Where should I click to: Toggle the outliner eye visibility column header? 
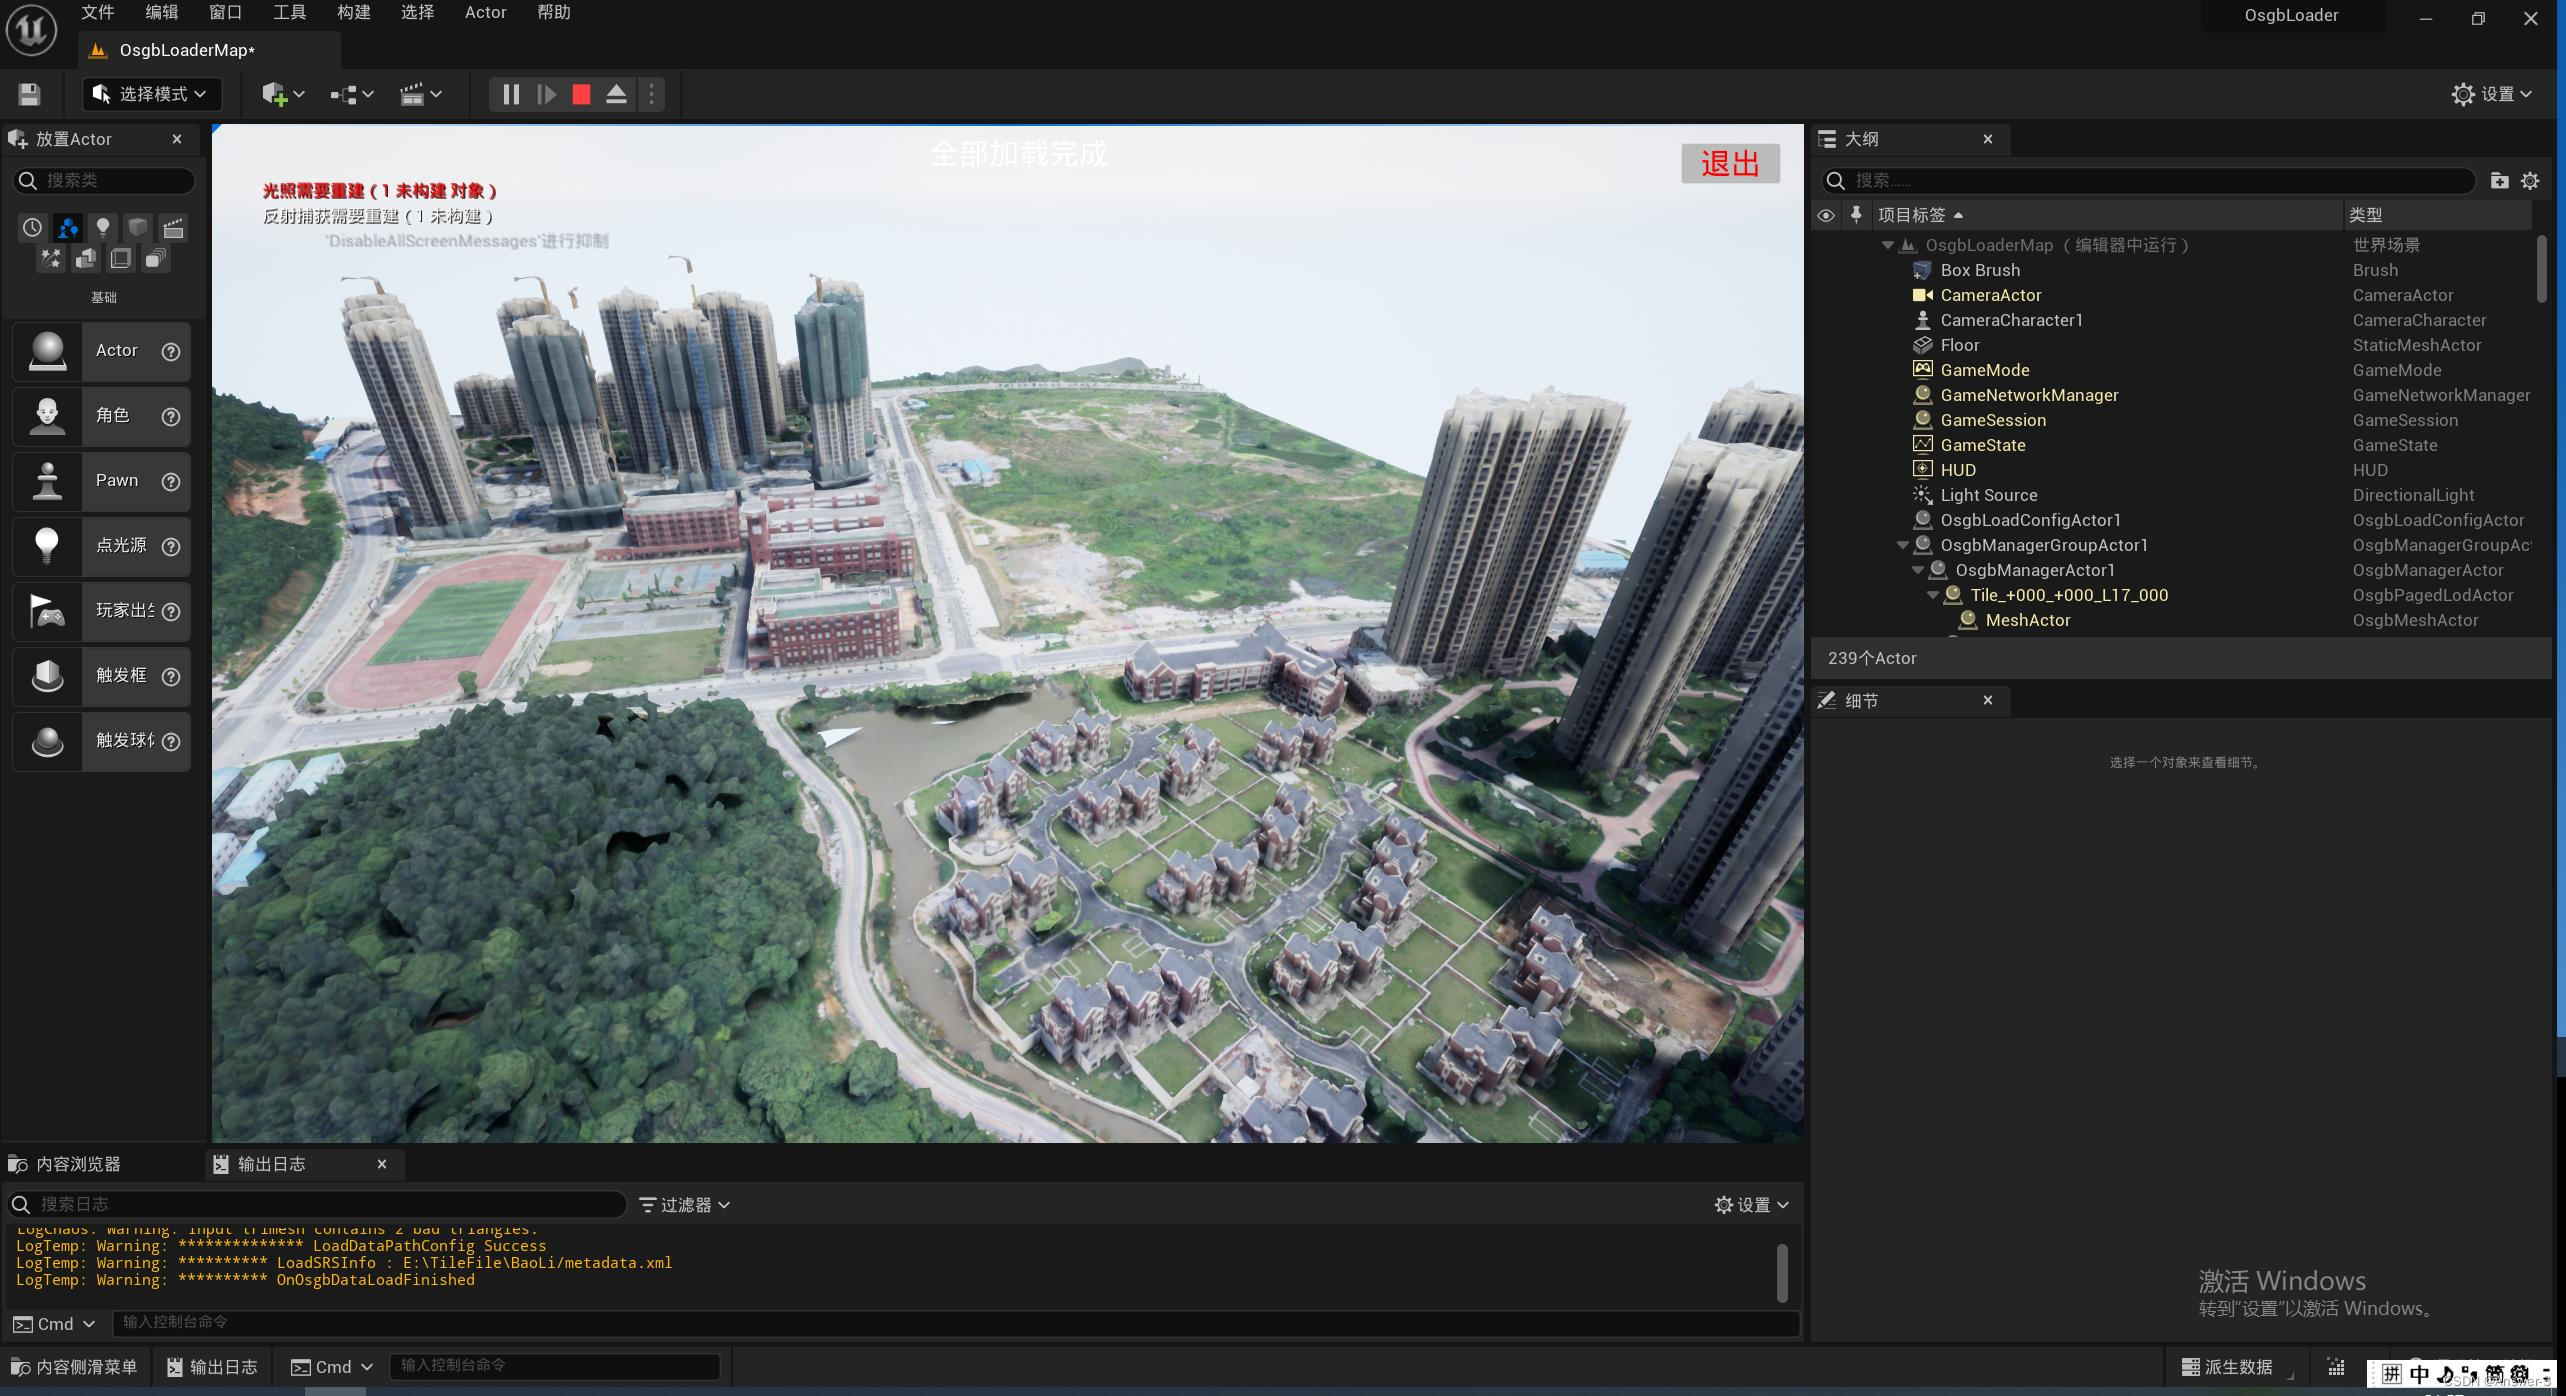click(x=1825, y=215)
